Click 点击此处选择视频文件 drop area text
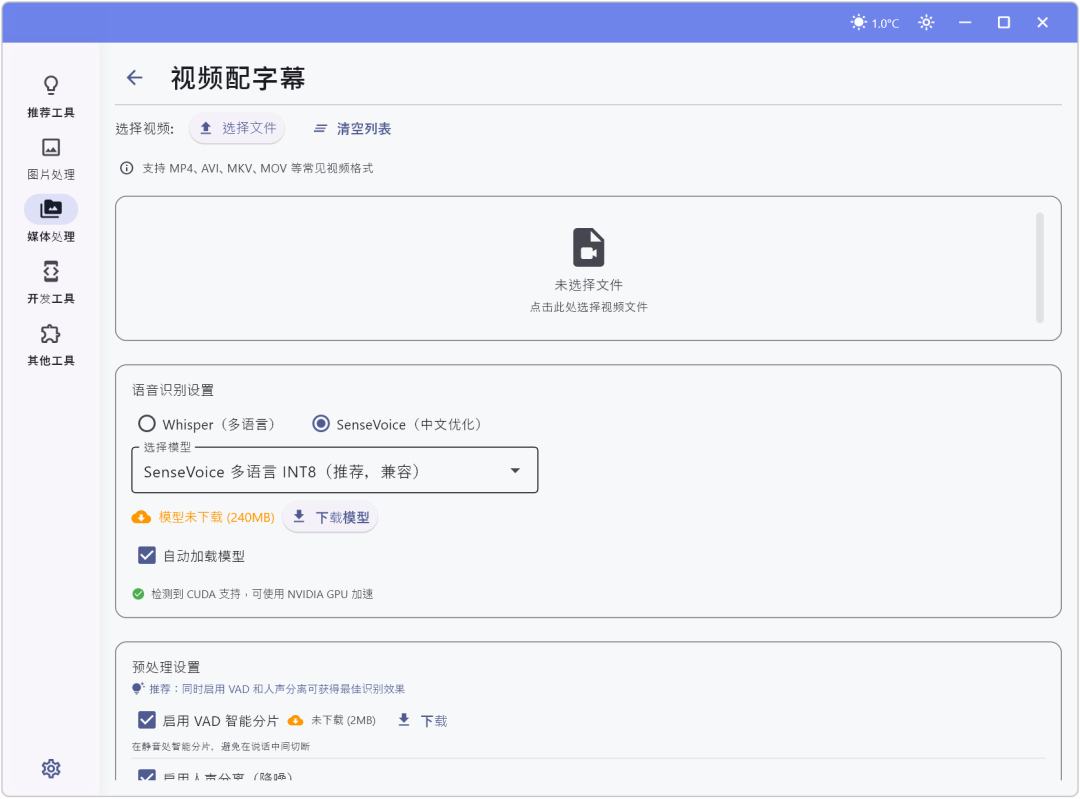 (x=588, y=307)
